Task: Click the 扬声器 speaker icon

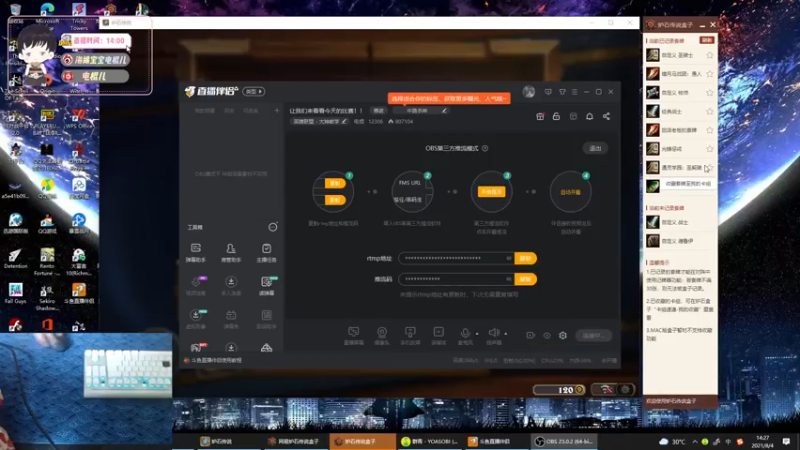Action: point(493,333)
